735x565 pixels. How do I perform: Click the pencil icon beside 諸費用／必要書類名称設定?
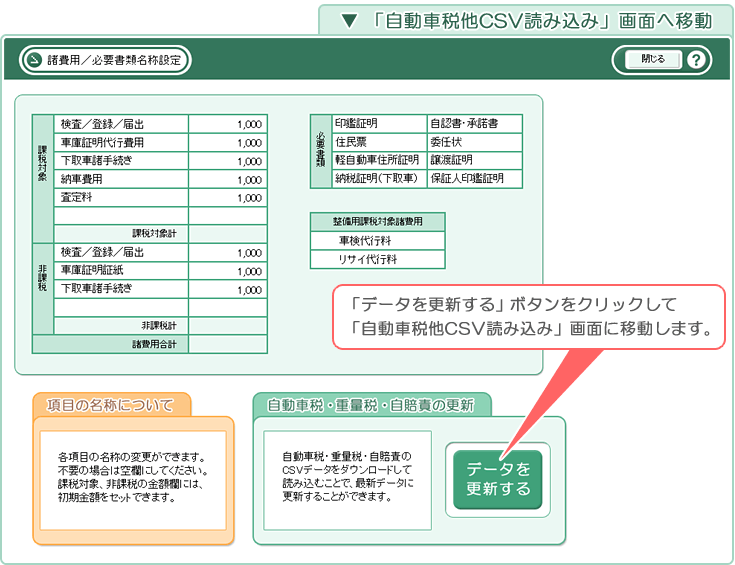[34, 60]
